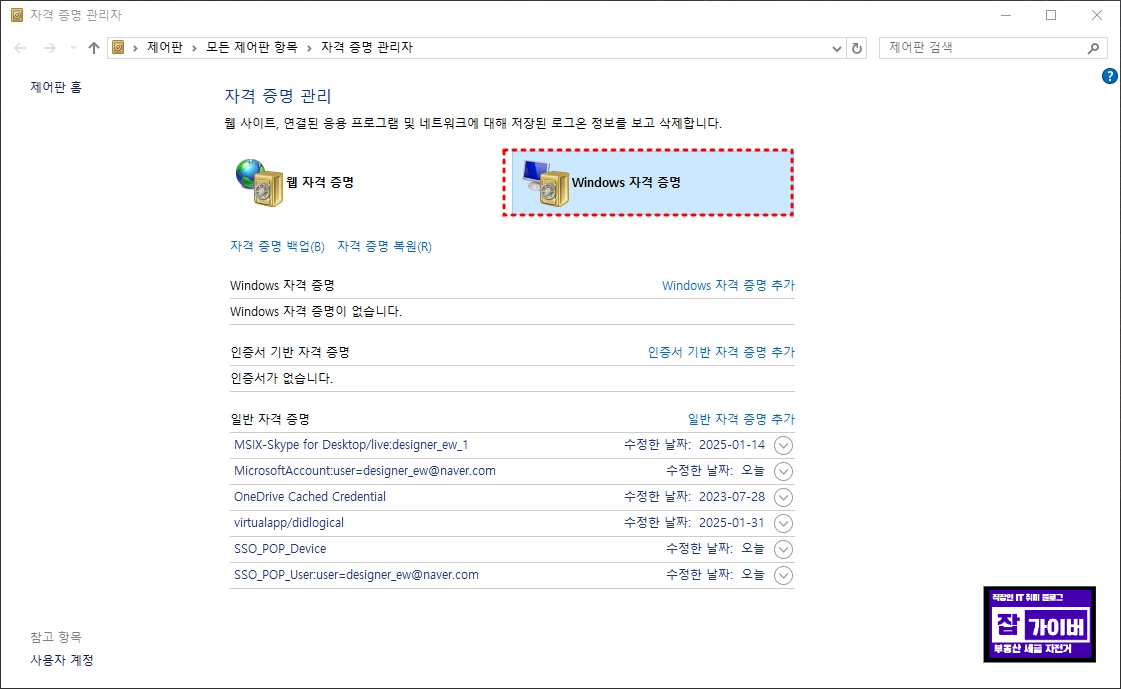Expand the virtualapp/didlogical entry
The image size is (1121, 689).
784,523
